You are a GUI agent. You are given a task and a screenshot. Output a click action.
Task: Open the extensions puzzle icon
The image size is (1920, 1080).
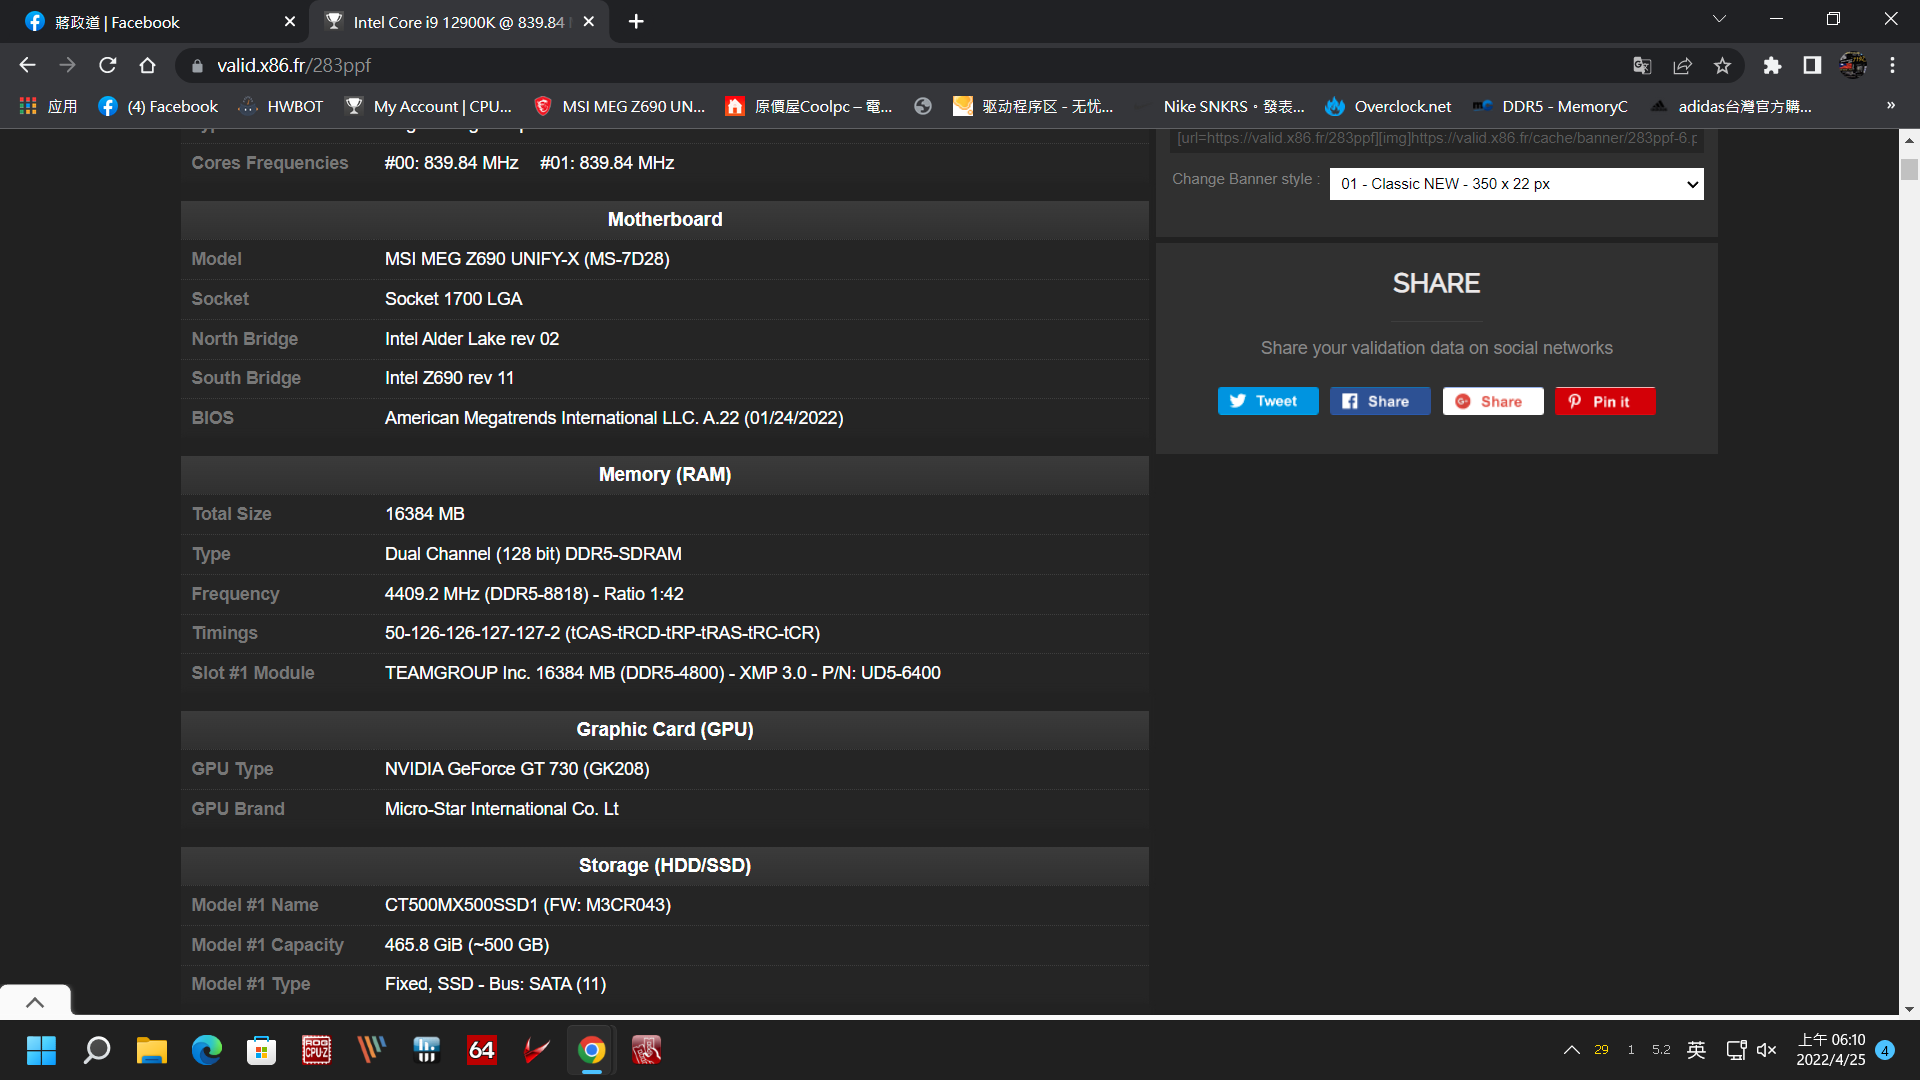pyautogui.click(x=1772, y=65)
